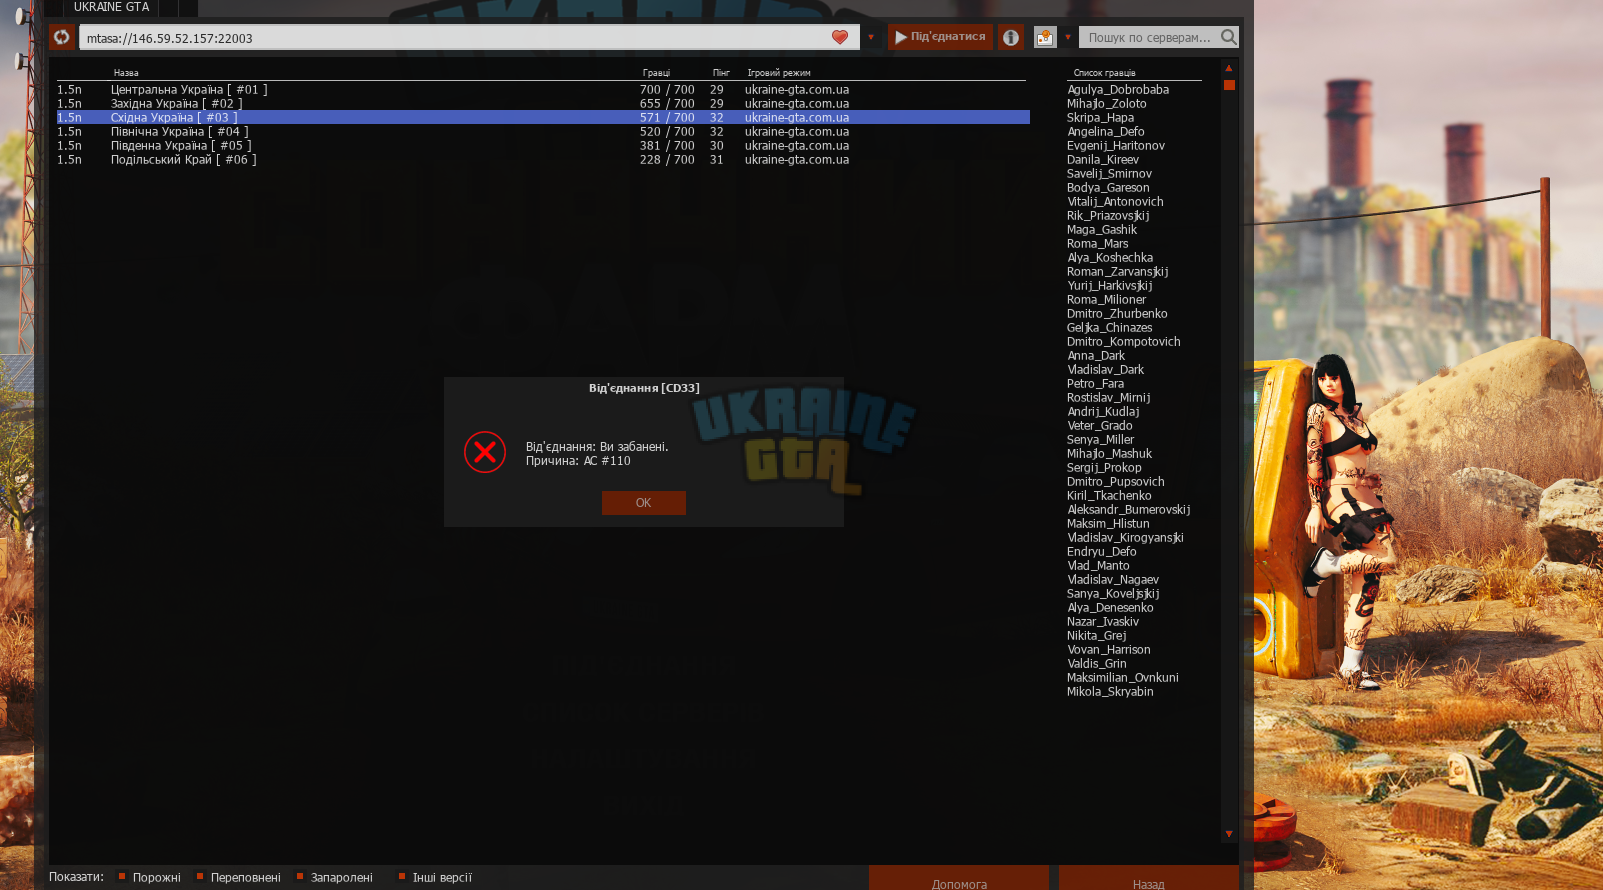Toggle the heart favorite icon in address bar
The height and width of the screenshot is (890, 1603).
tap(840, 37)
